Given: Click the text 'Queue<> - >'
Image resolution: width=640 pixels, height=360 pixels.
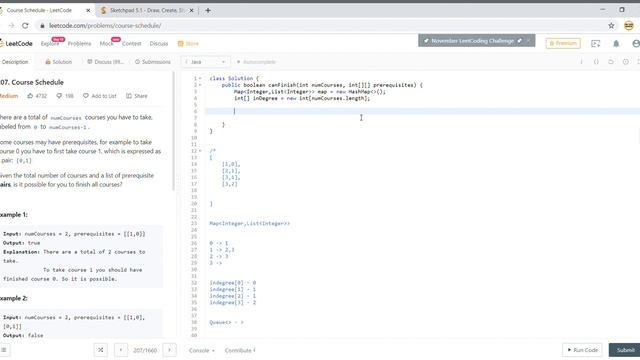Looking at the screenshot, I should tap(226, 322).
